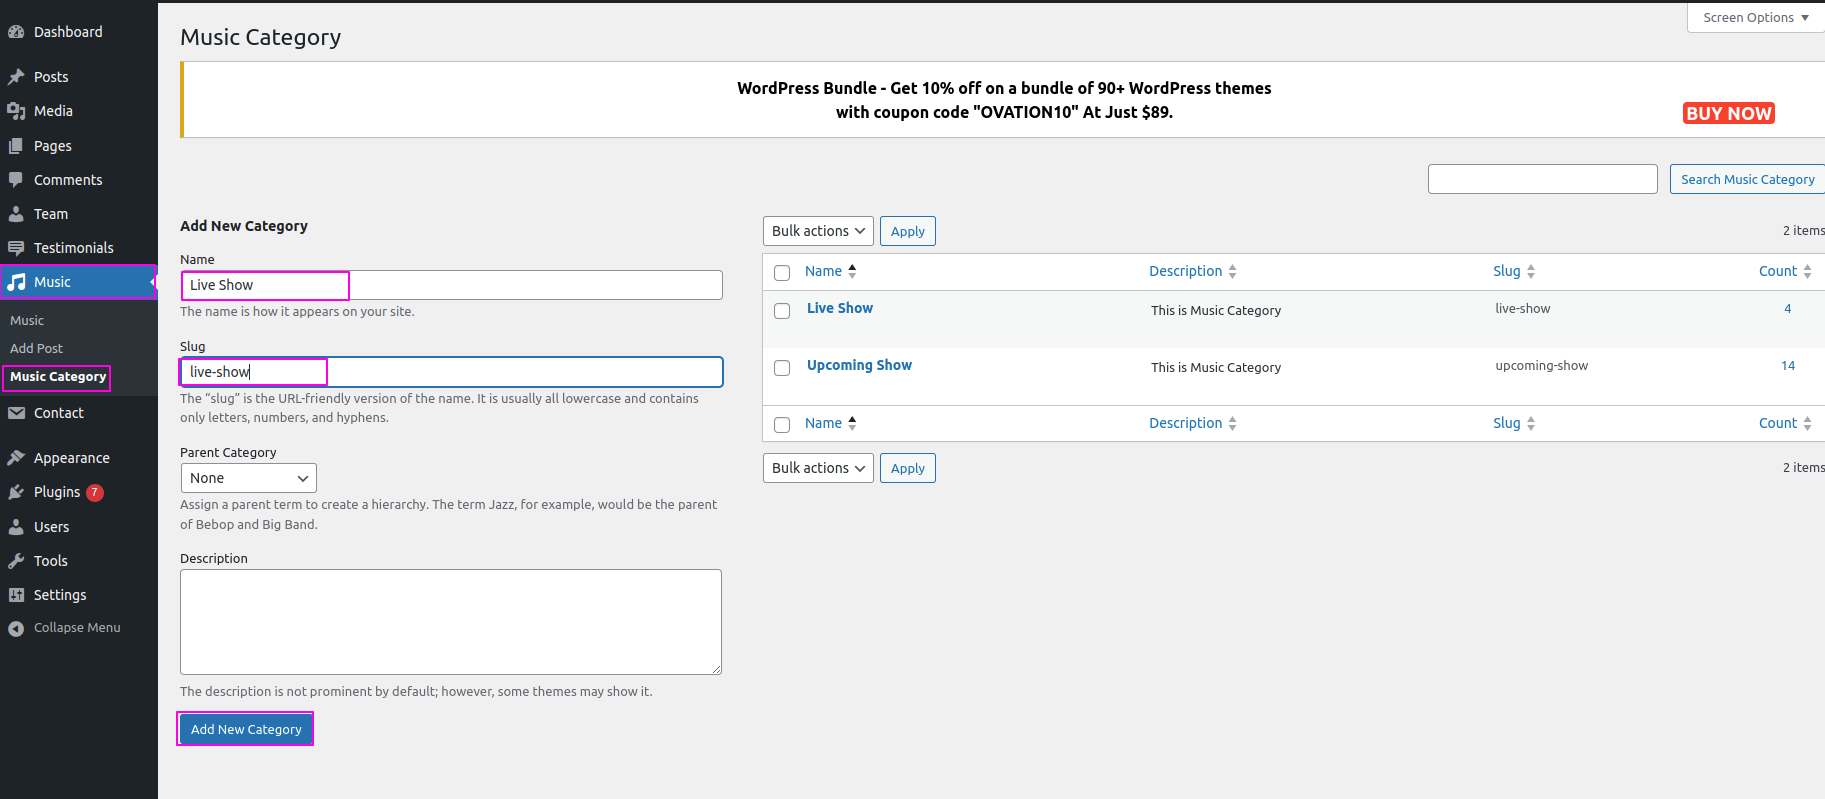
Task: Click the Appearance paintbrush icon
Action: [x=16, y=458]
